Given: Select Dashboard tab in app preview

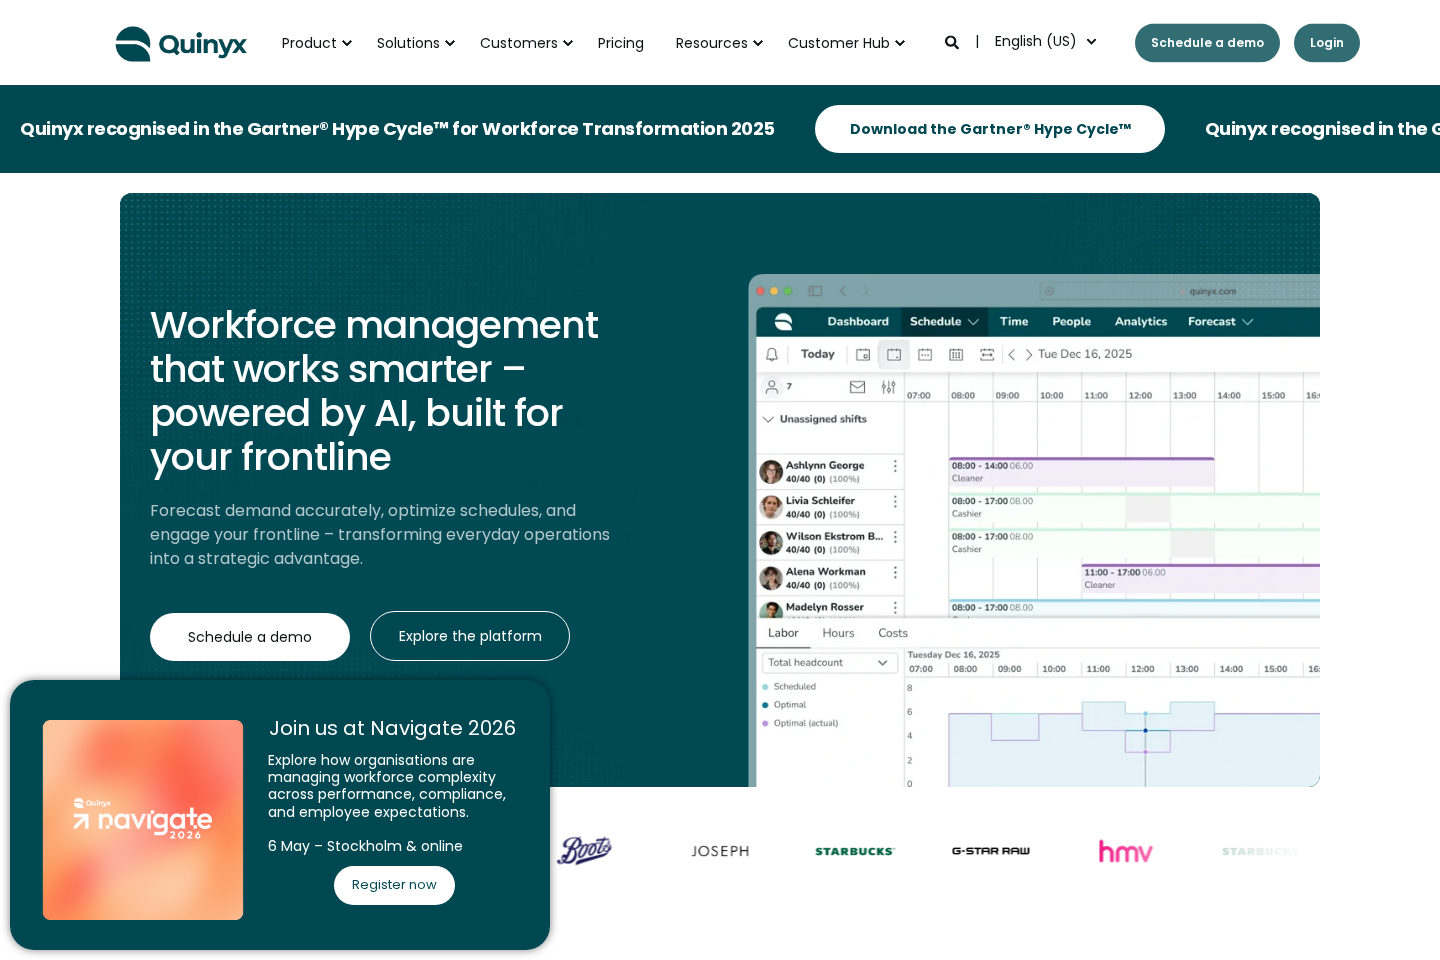Looking at the screenshot, I should coord(858,322).
